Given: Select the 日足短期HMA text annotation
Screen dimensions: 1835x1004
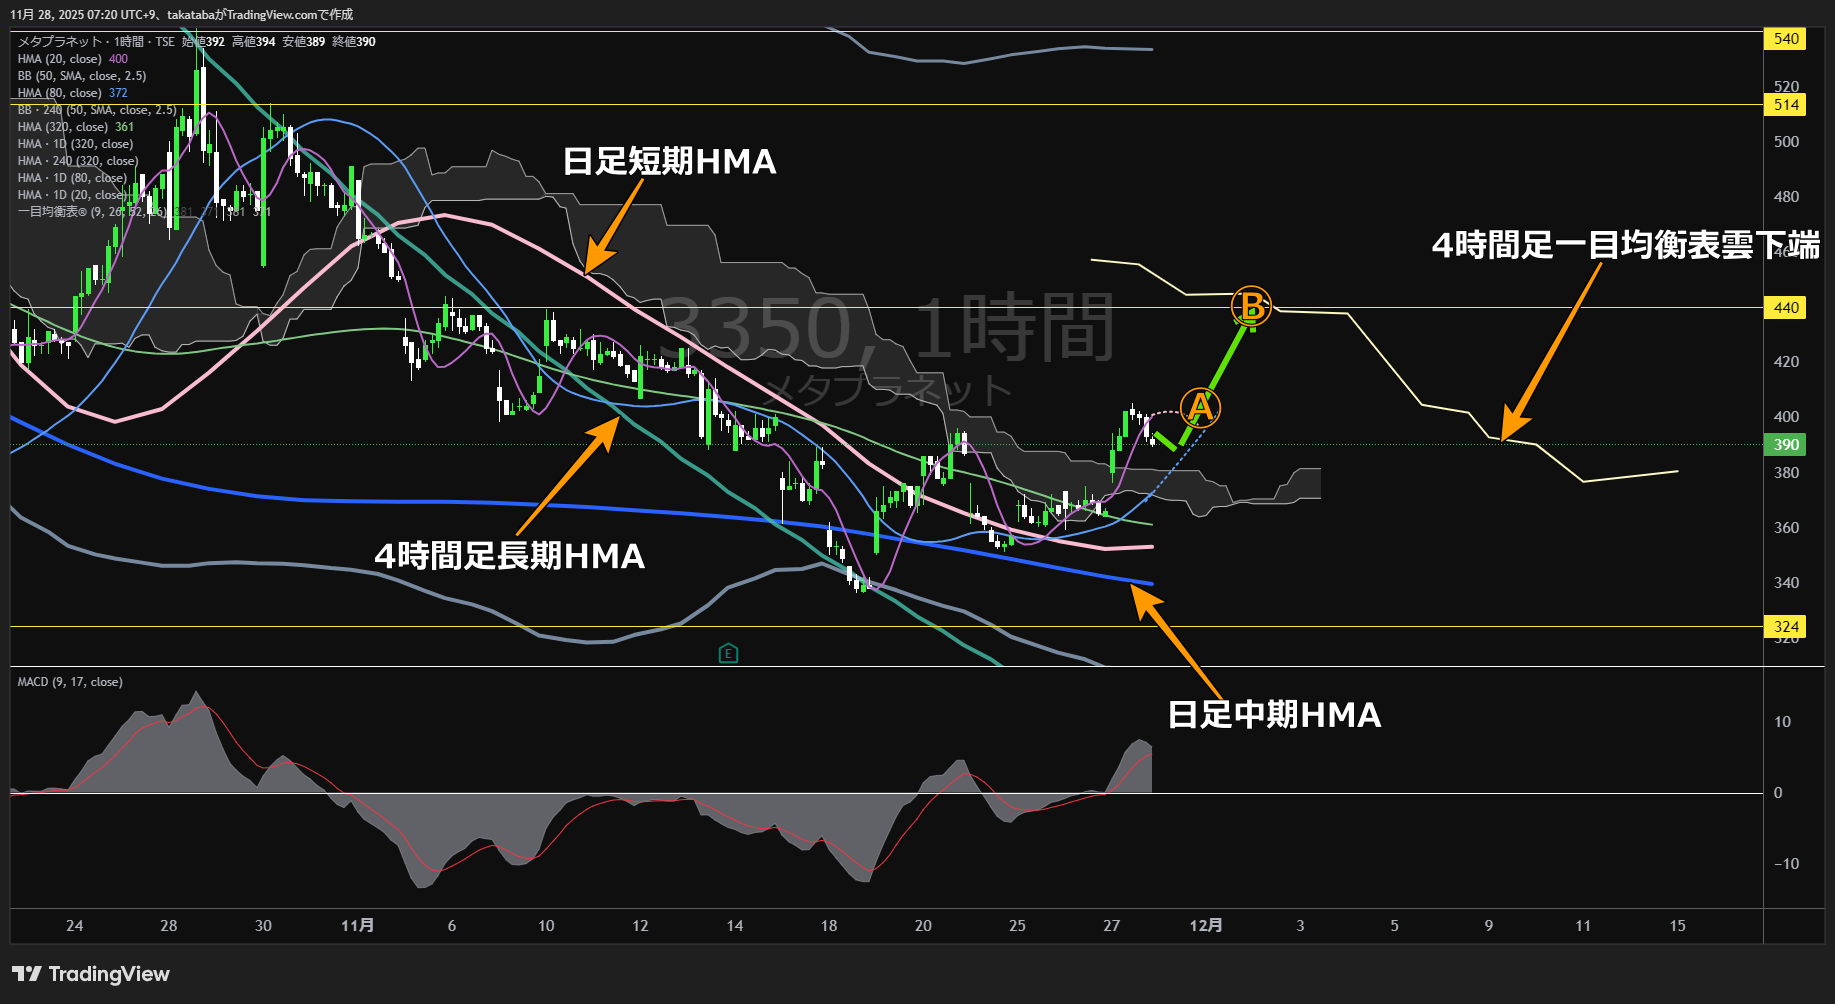Looking at the screenshot, I should pyautogui.click(x=670, y=162).
